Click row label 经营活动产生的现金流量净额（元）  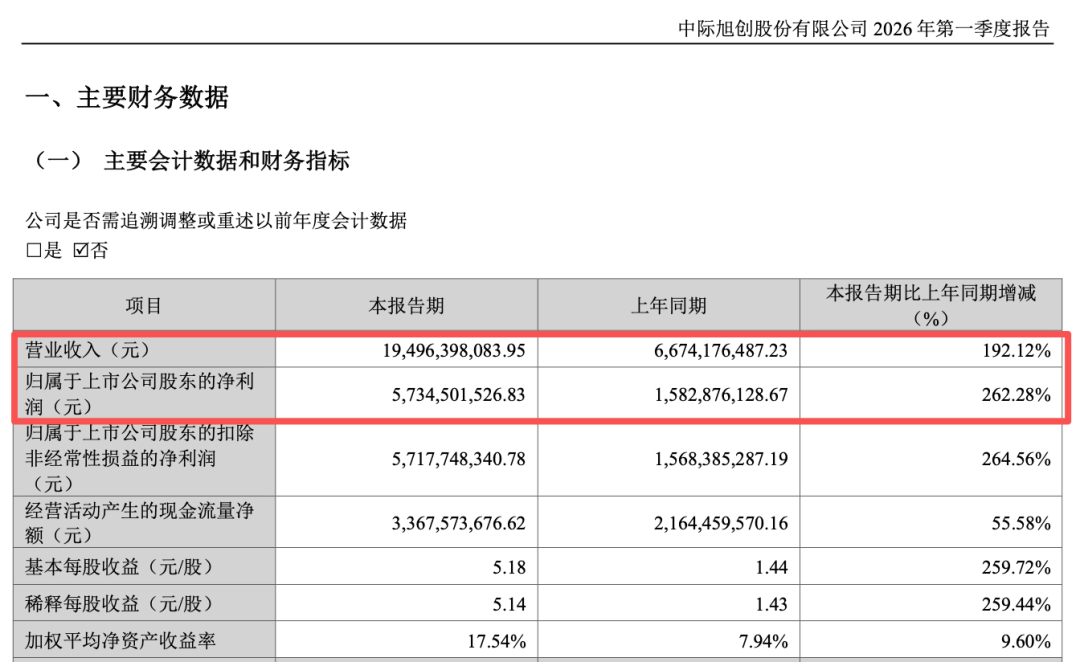pos(140,522)
